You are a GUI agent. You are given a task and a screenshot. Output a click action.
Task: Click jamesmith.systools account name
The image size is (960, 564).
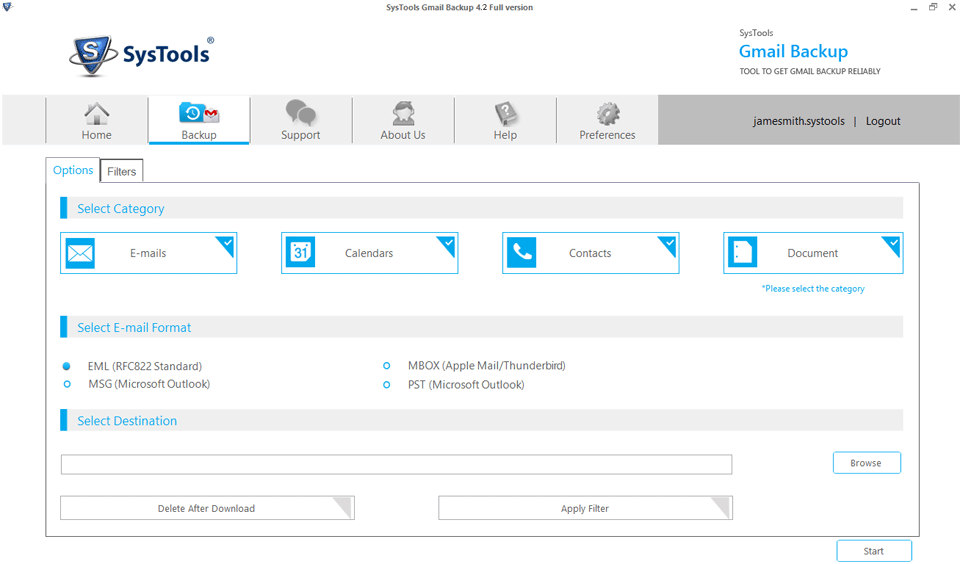pos(798,121)
